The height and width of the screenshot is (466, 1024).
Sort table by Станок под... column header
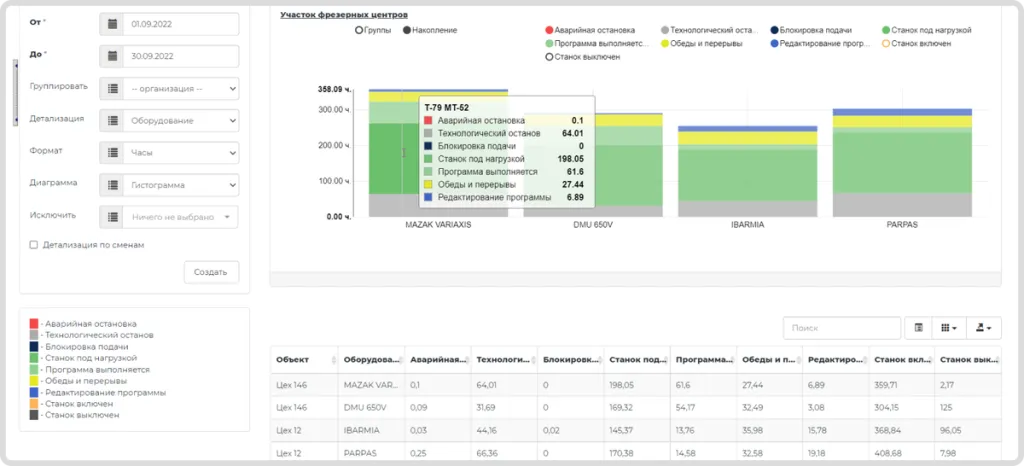coord(637,360)
